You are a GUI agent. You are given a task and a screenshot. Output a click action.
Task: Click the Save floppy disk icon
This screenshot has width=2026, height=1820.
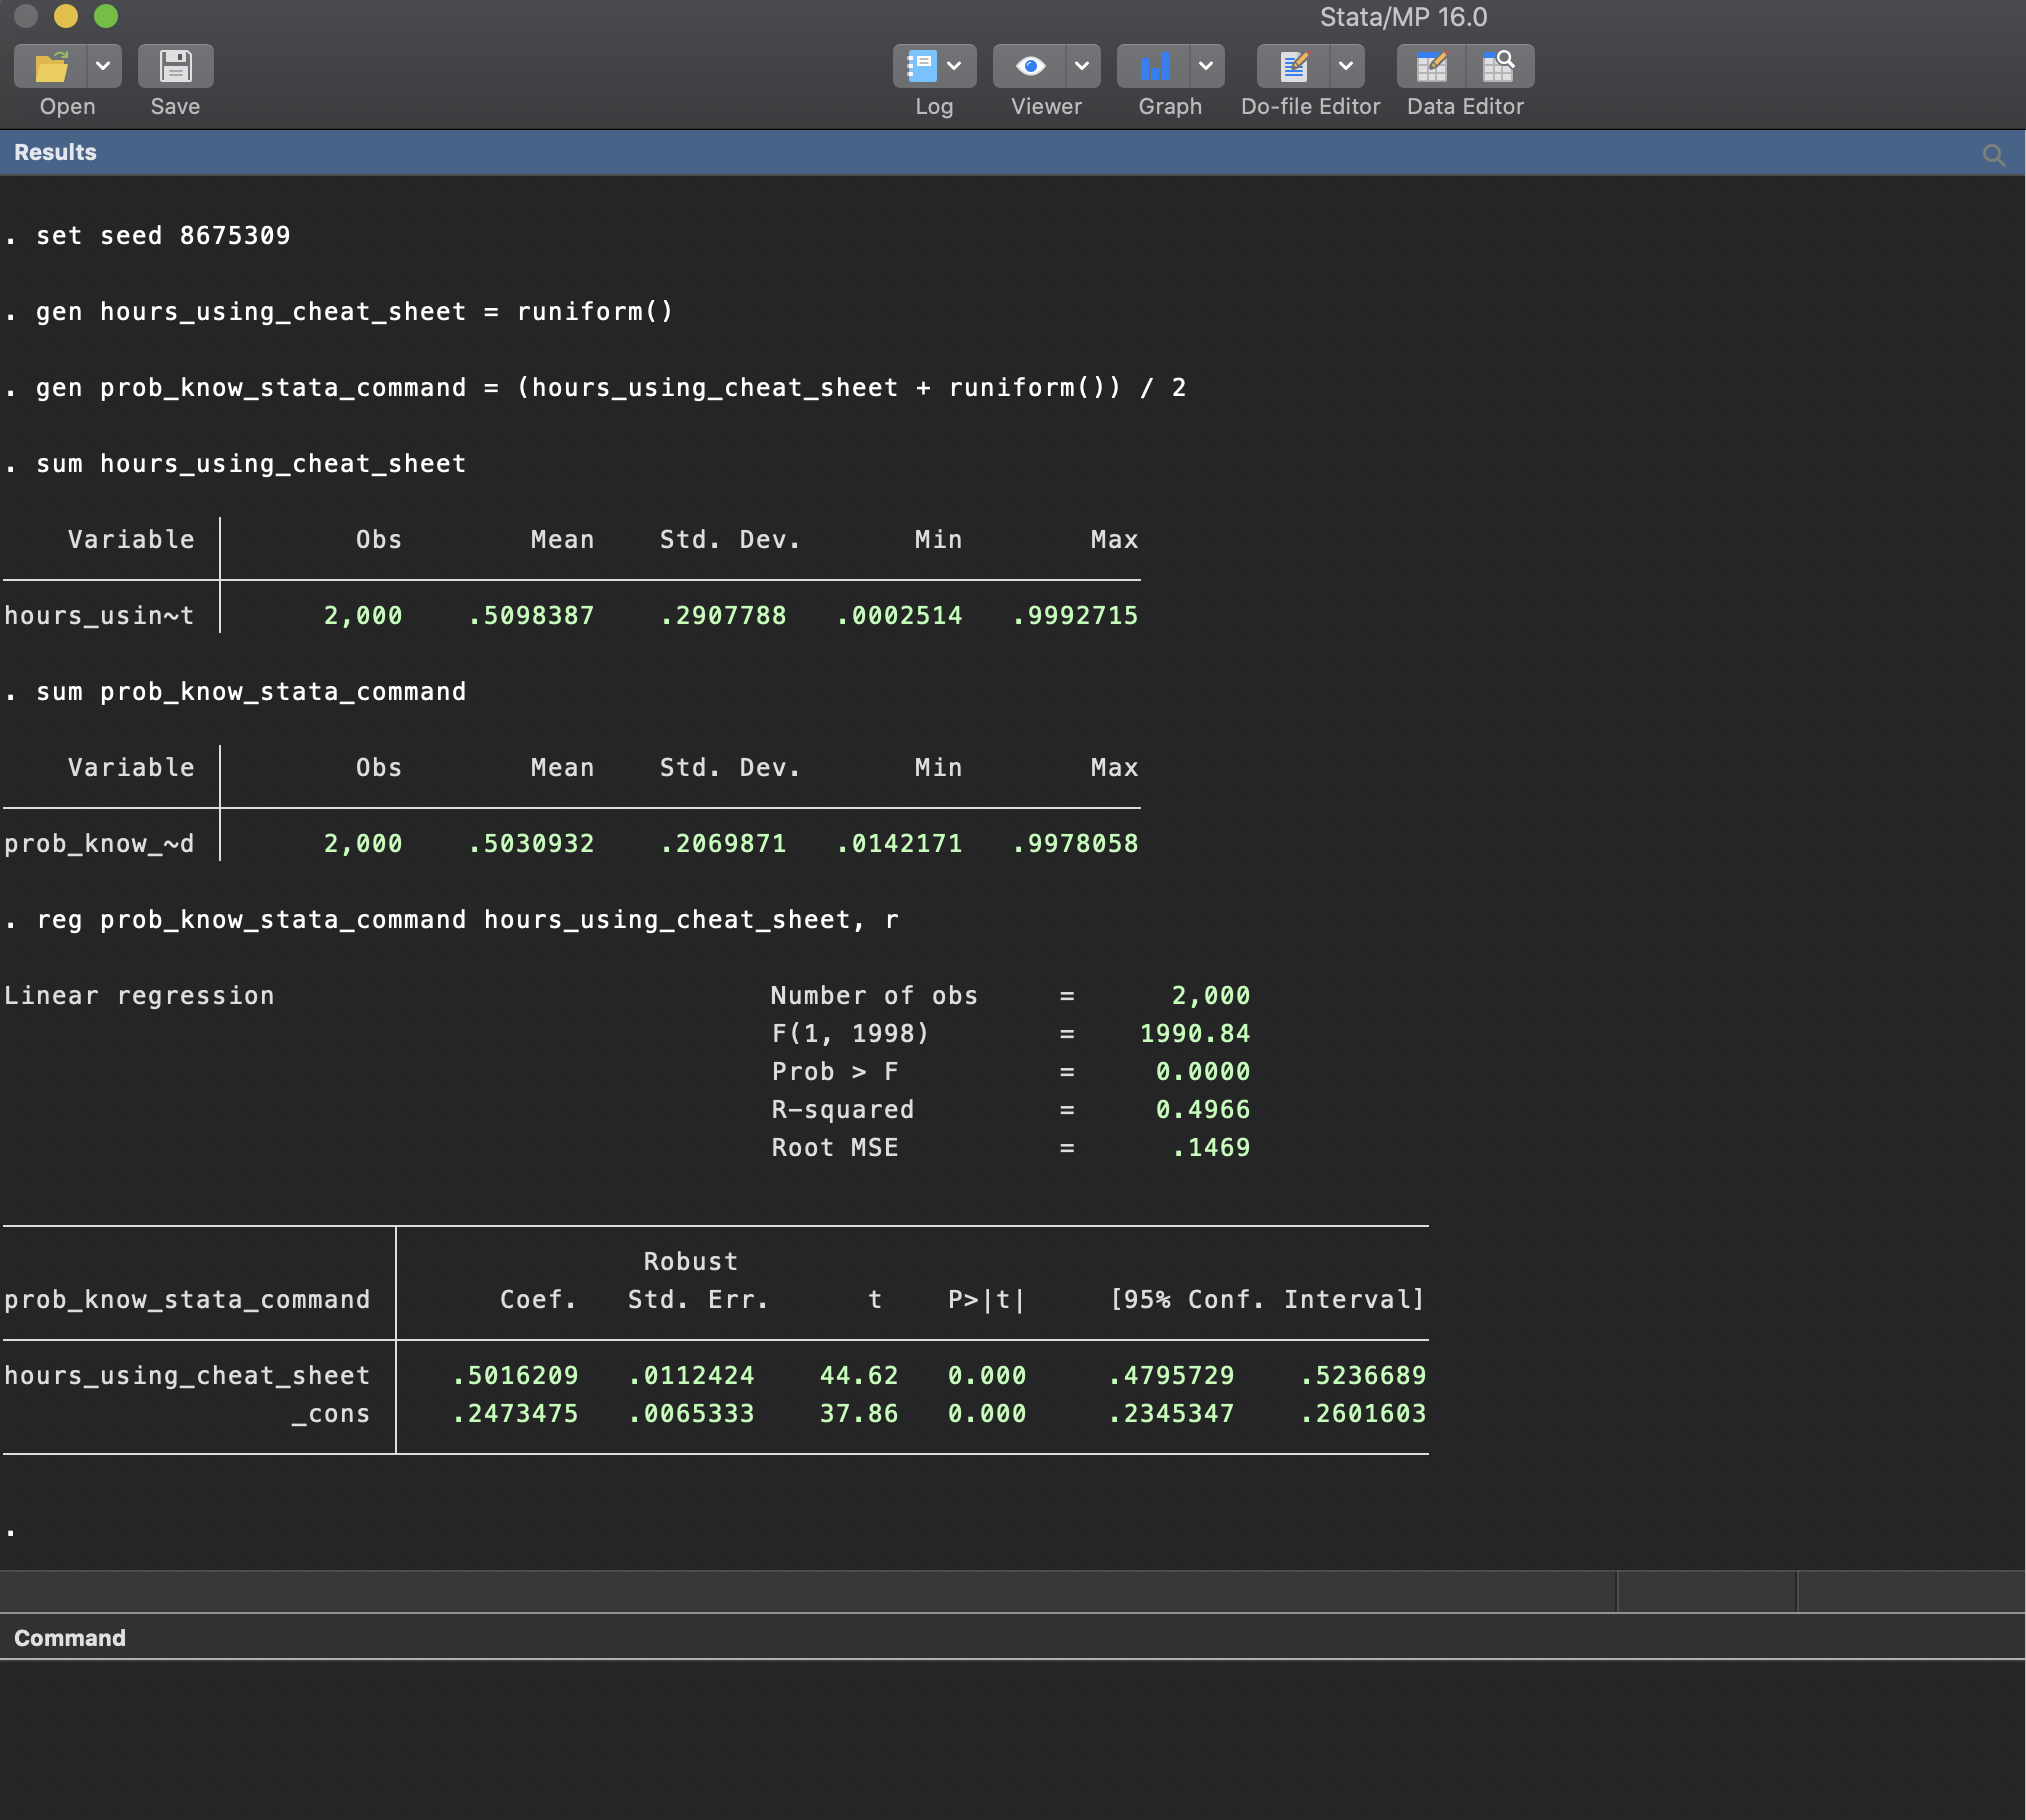[175, 67]
